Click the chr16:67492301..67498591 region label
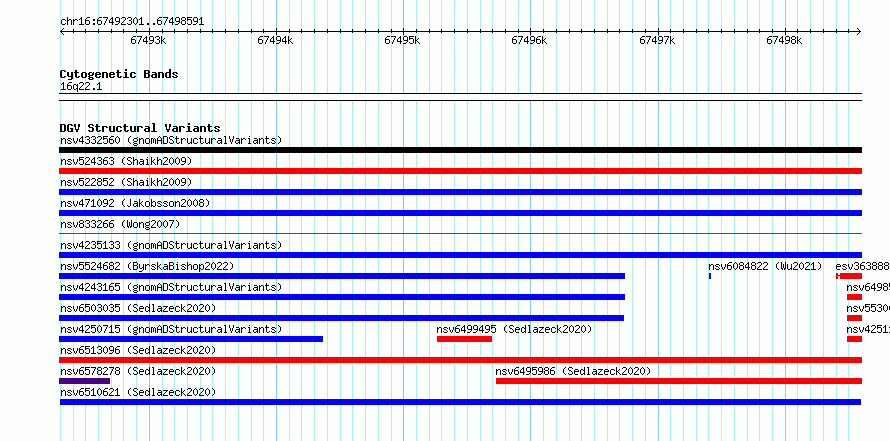Image resolution: width=890 pixels, height=441 pixels. (x=132, y=22)
